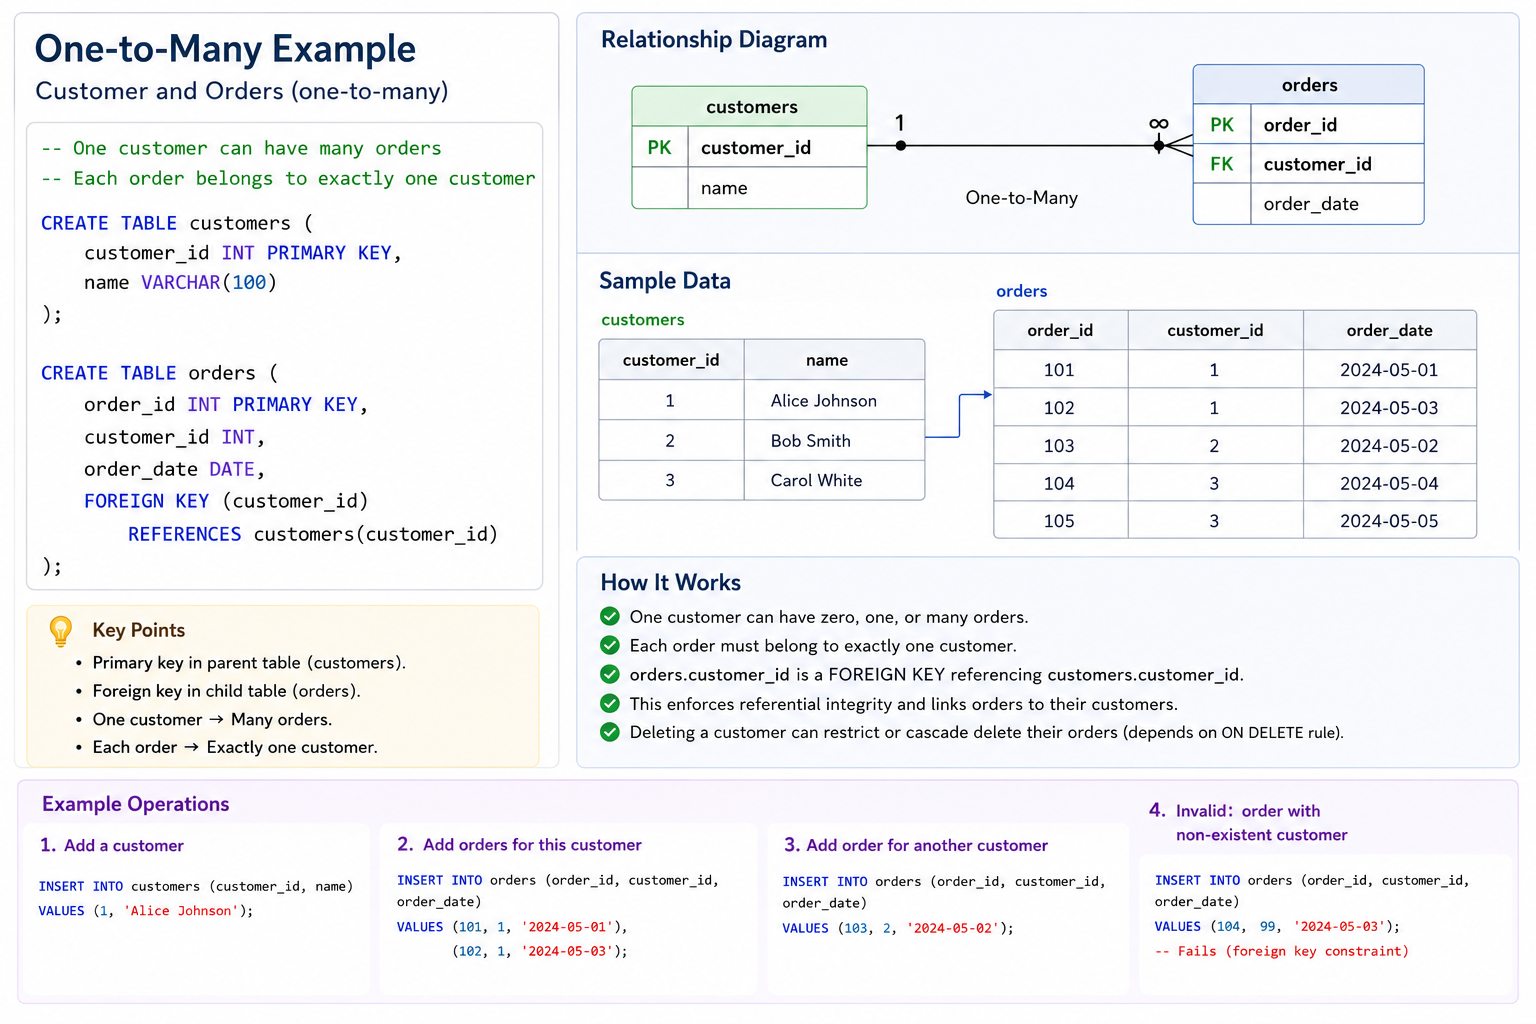1536x1024 pixels.
Task: Click the bullet "Each order → Exactly one customer."
Action: (235, 748)
